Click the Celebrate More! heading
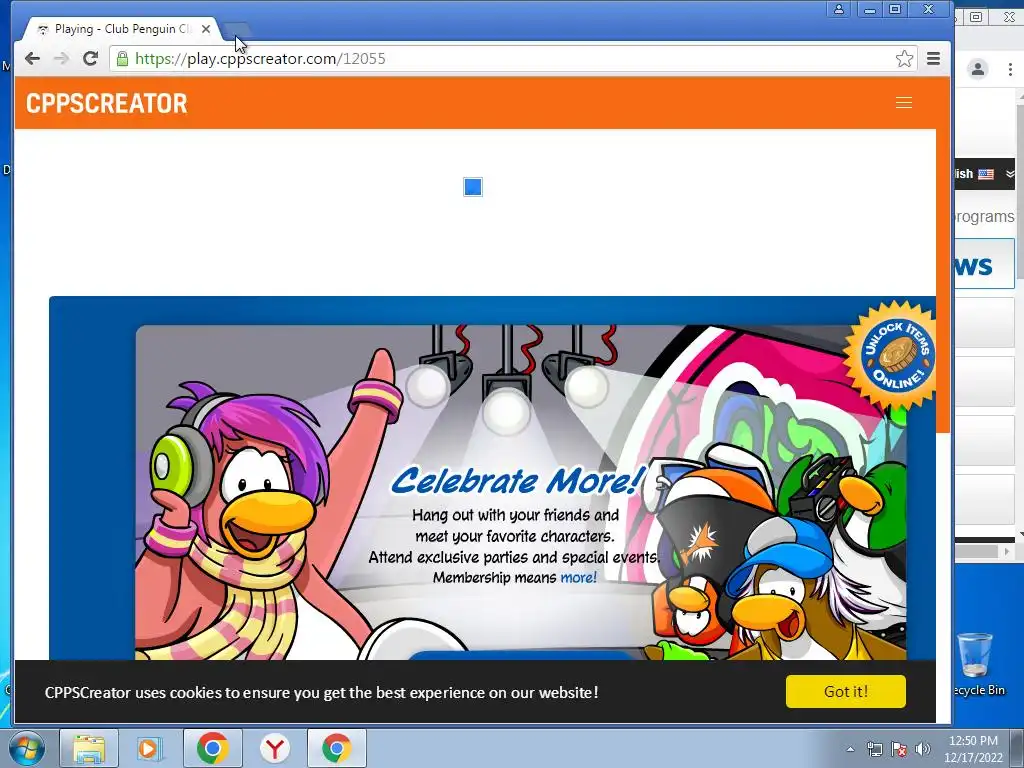 [519, 481]
